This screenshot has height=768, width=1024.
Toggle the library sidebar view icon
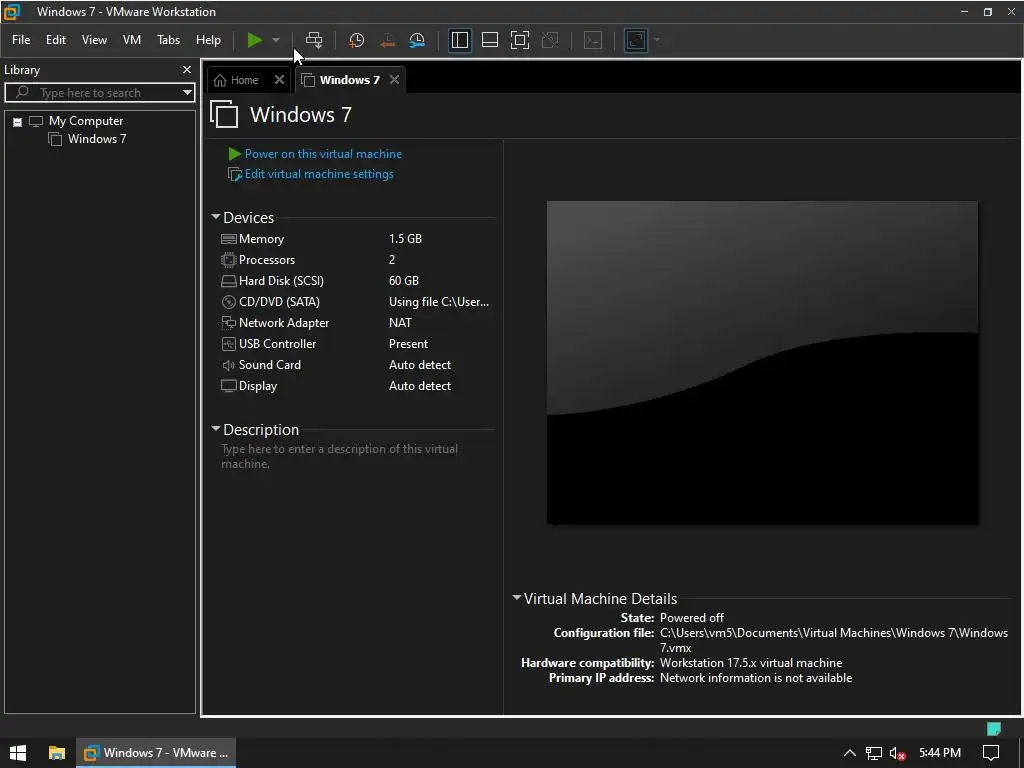click(460, 40)
